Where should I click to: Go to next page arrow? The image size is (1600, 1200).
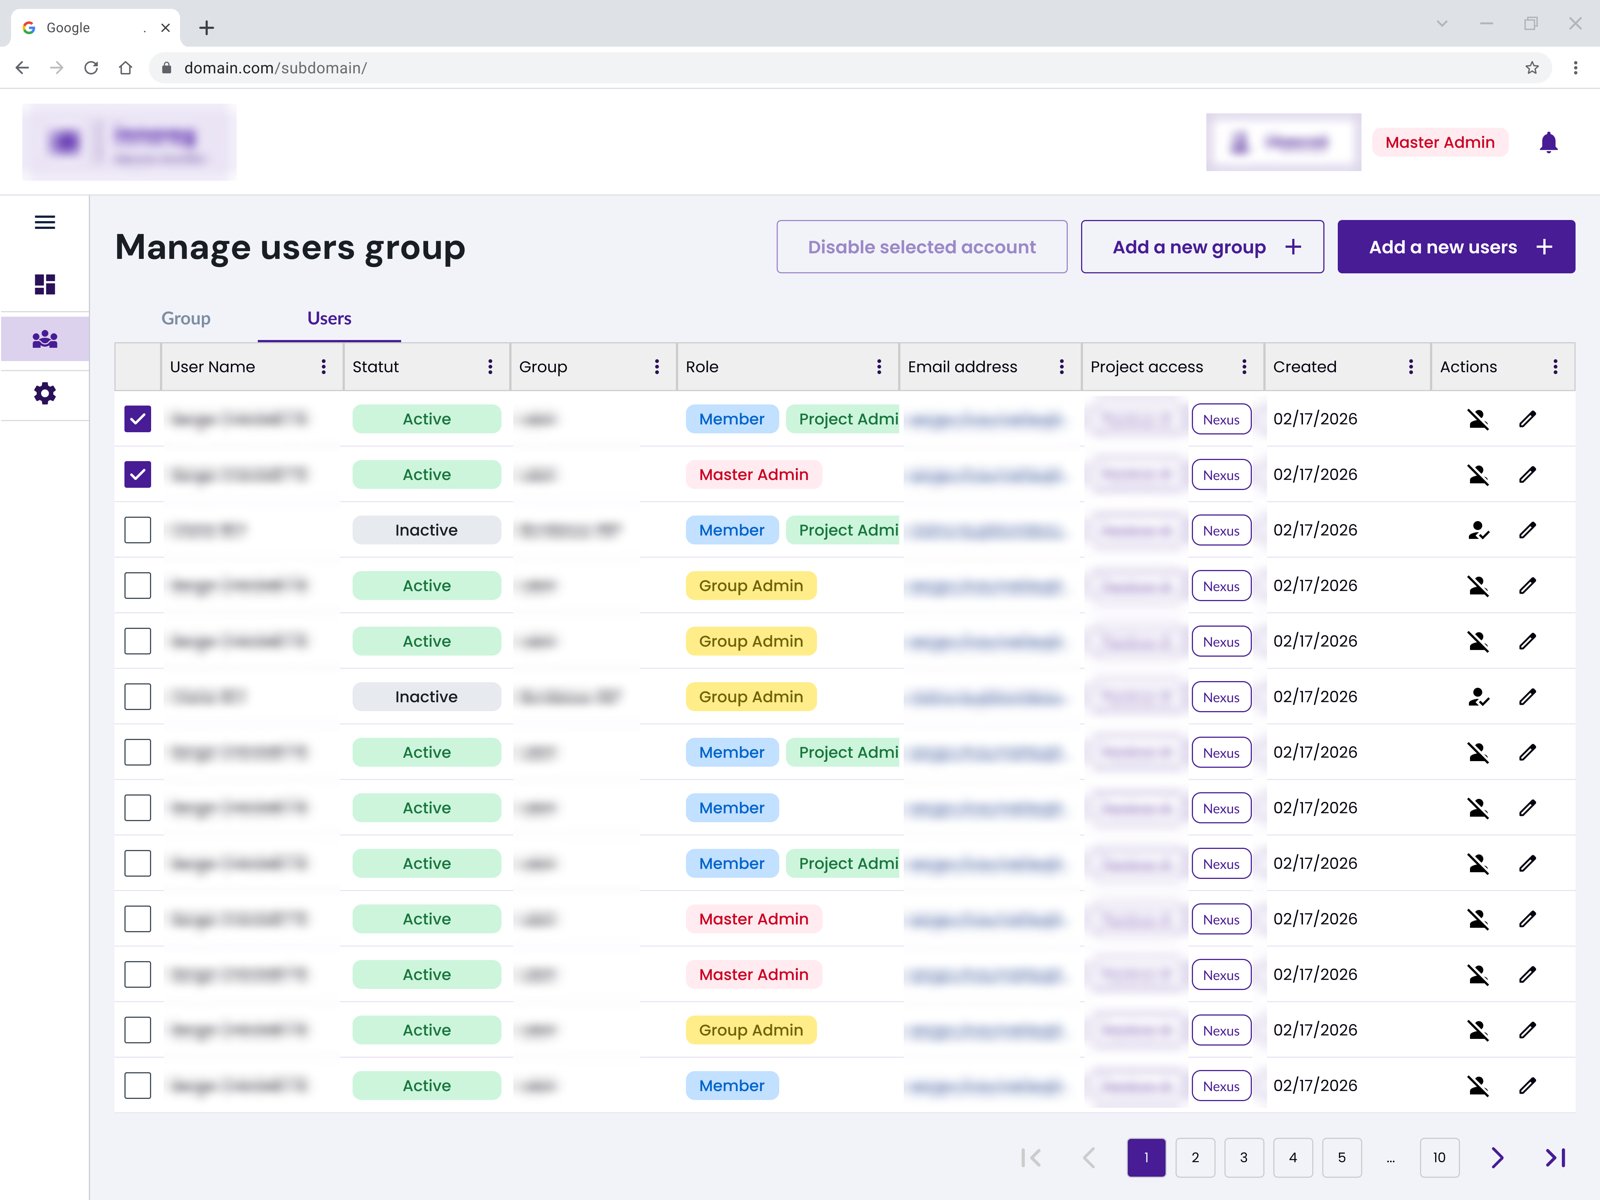point(1497,1158)
